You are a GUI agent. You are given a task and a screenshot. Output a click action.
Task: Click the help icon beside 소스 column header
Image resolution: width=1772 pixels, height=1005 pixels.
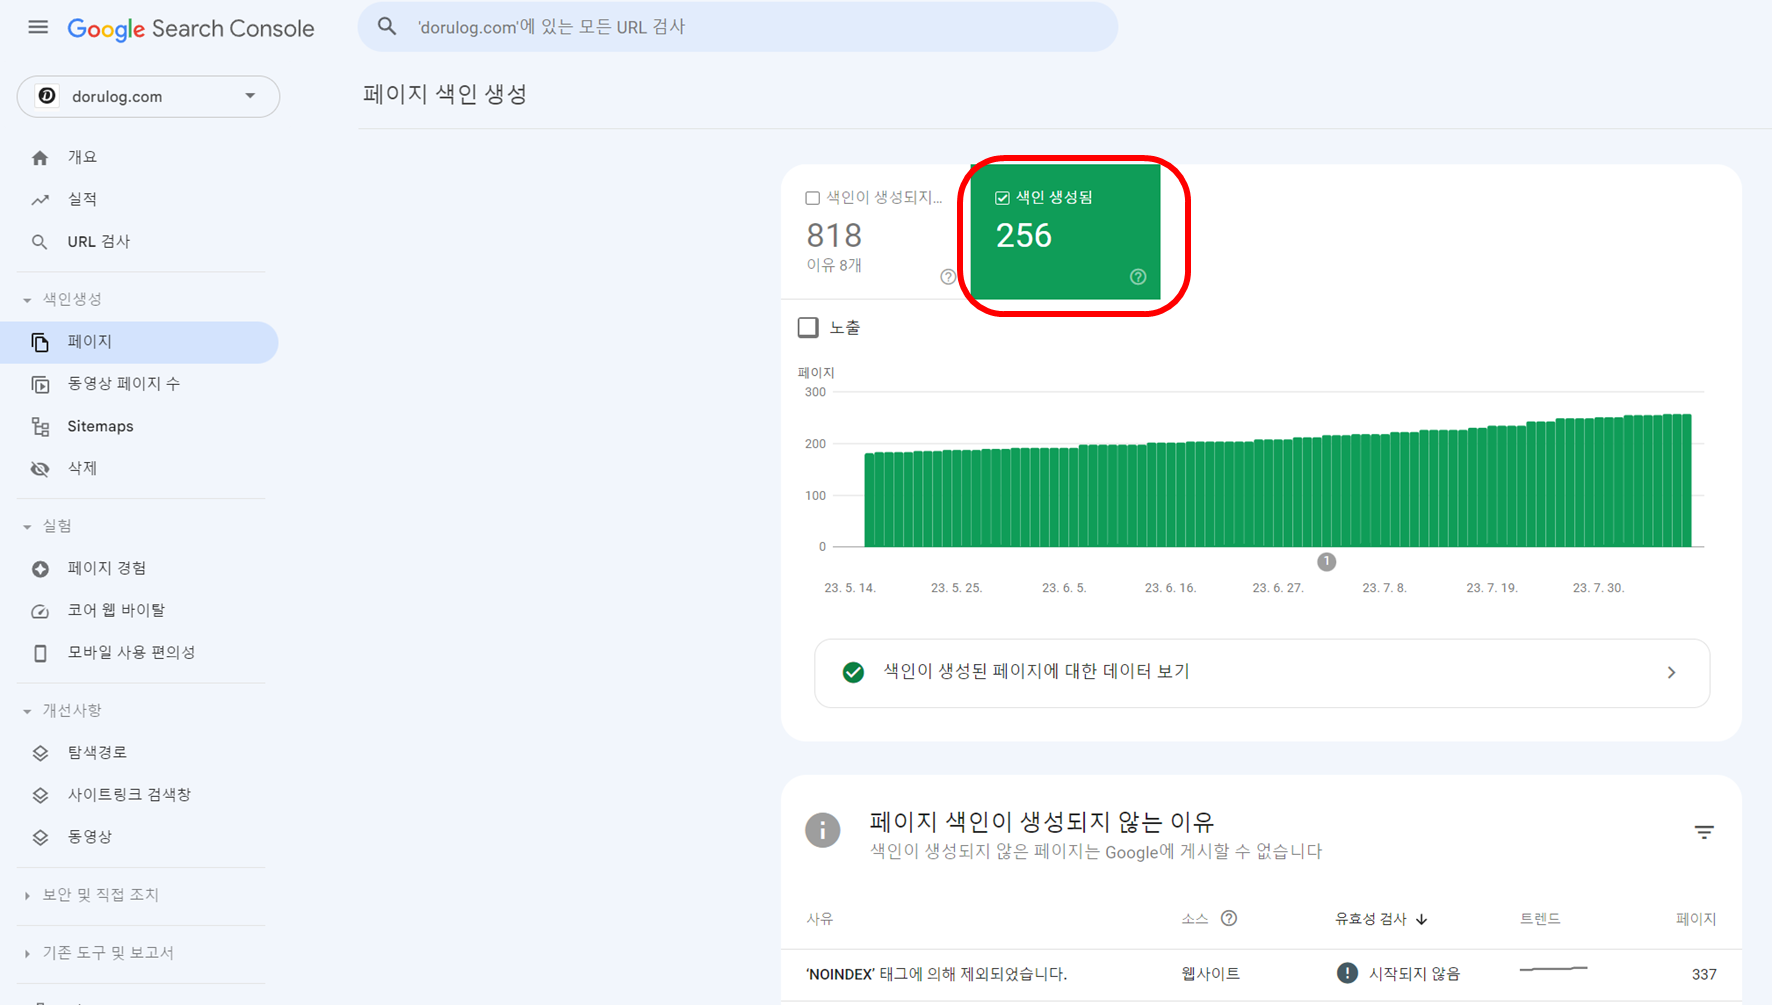[1229, 918]
